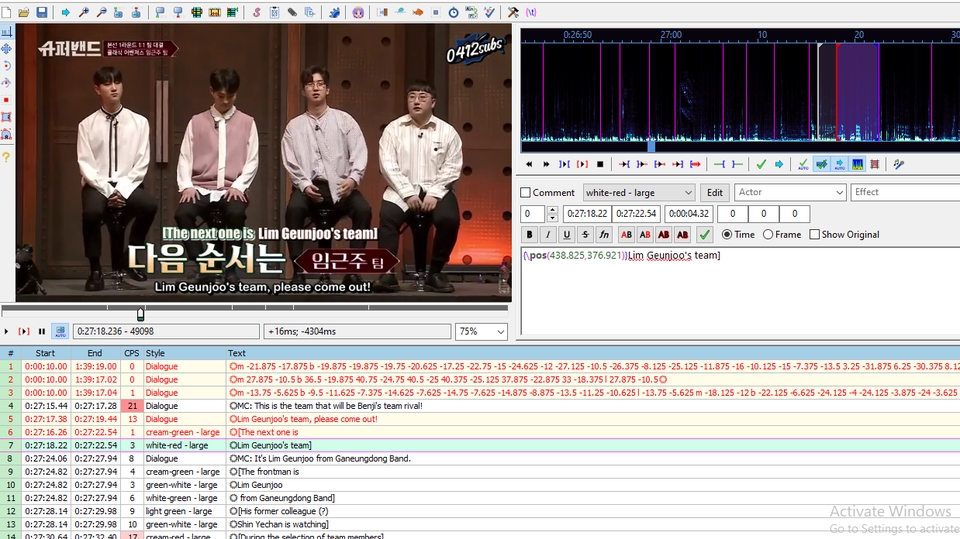
Task: Open the Fonts Collector icon
Action: (x=310, y=12)
